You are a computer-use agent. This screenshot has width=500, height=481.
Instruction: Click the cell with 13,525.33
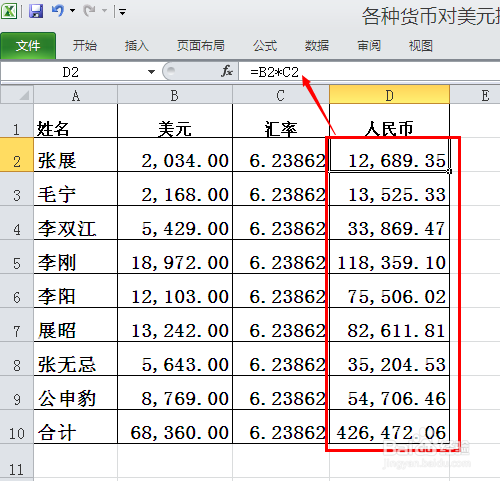pyautogui.click(x=389, y=189)
